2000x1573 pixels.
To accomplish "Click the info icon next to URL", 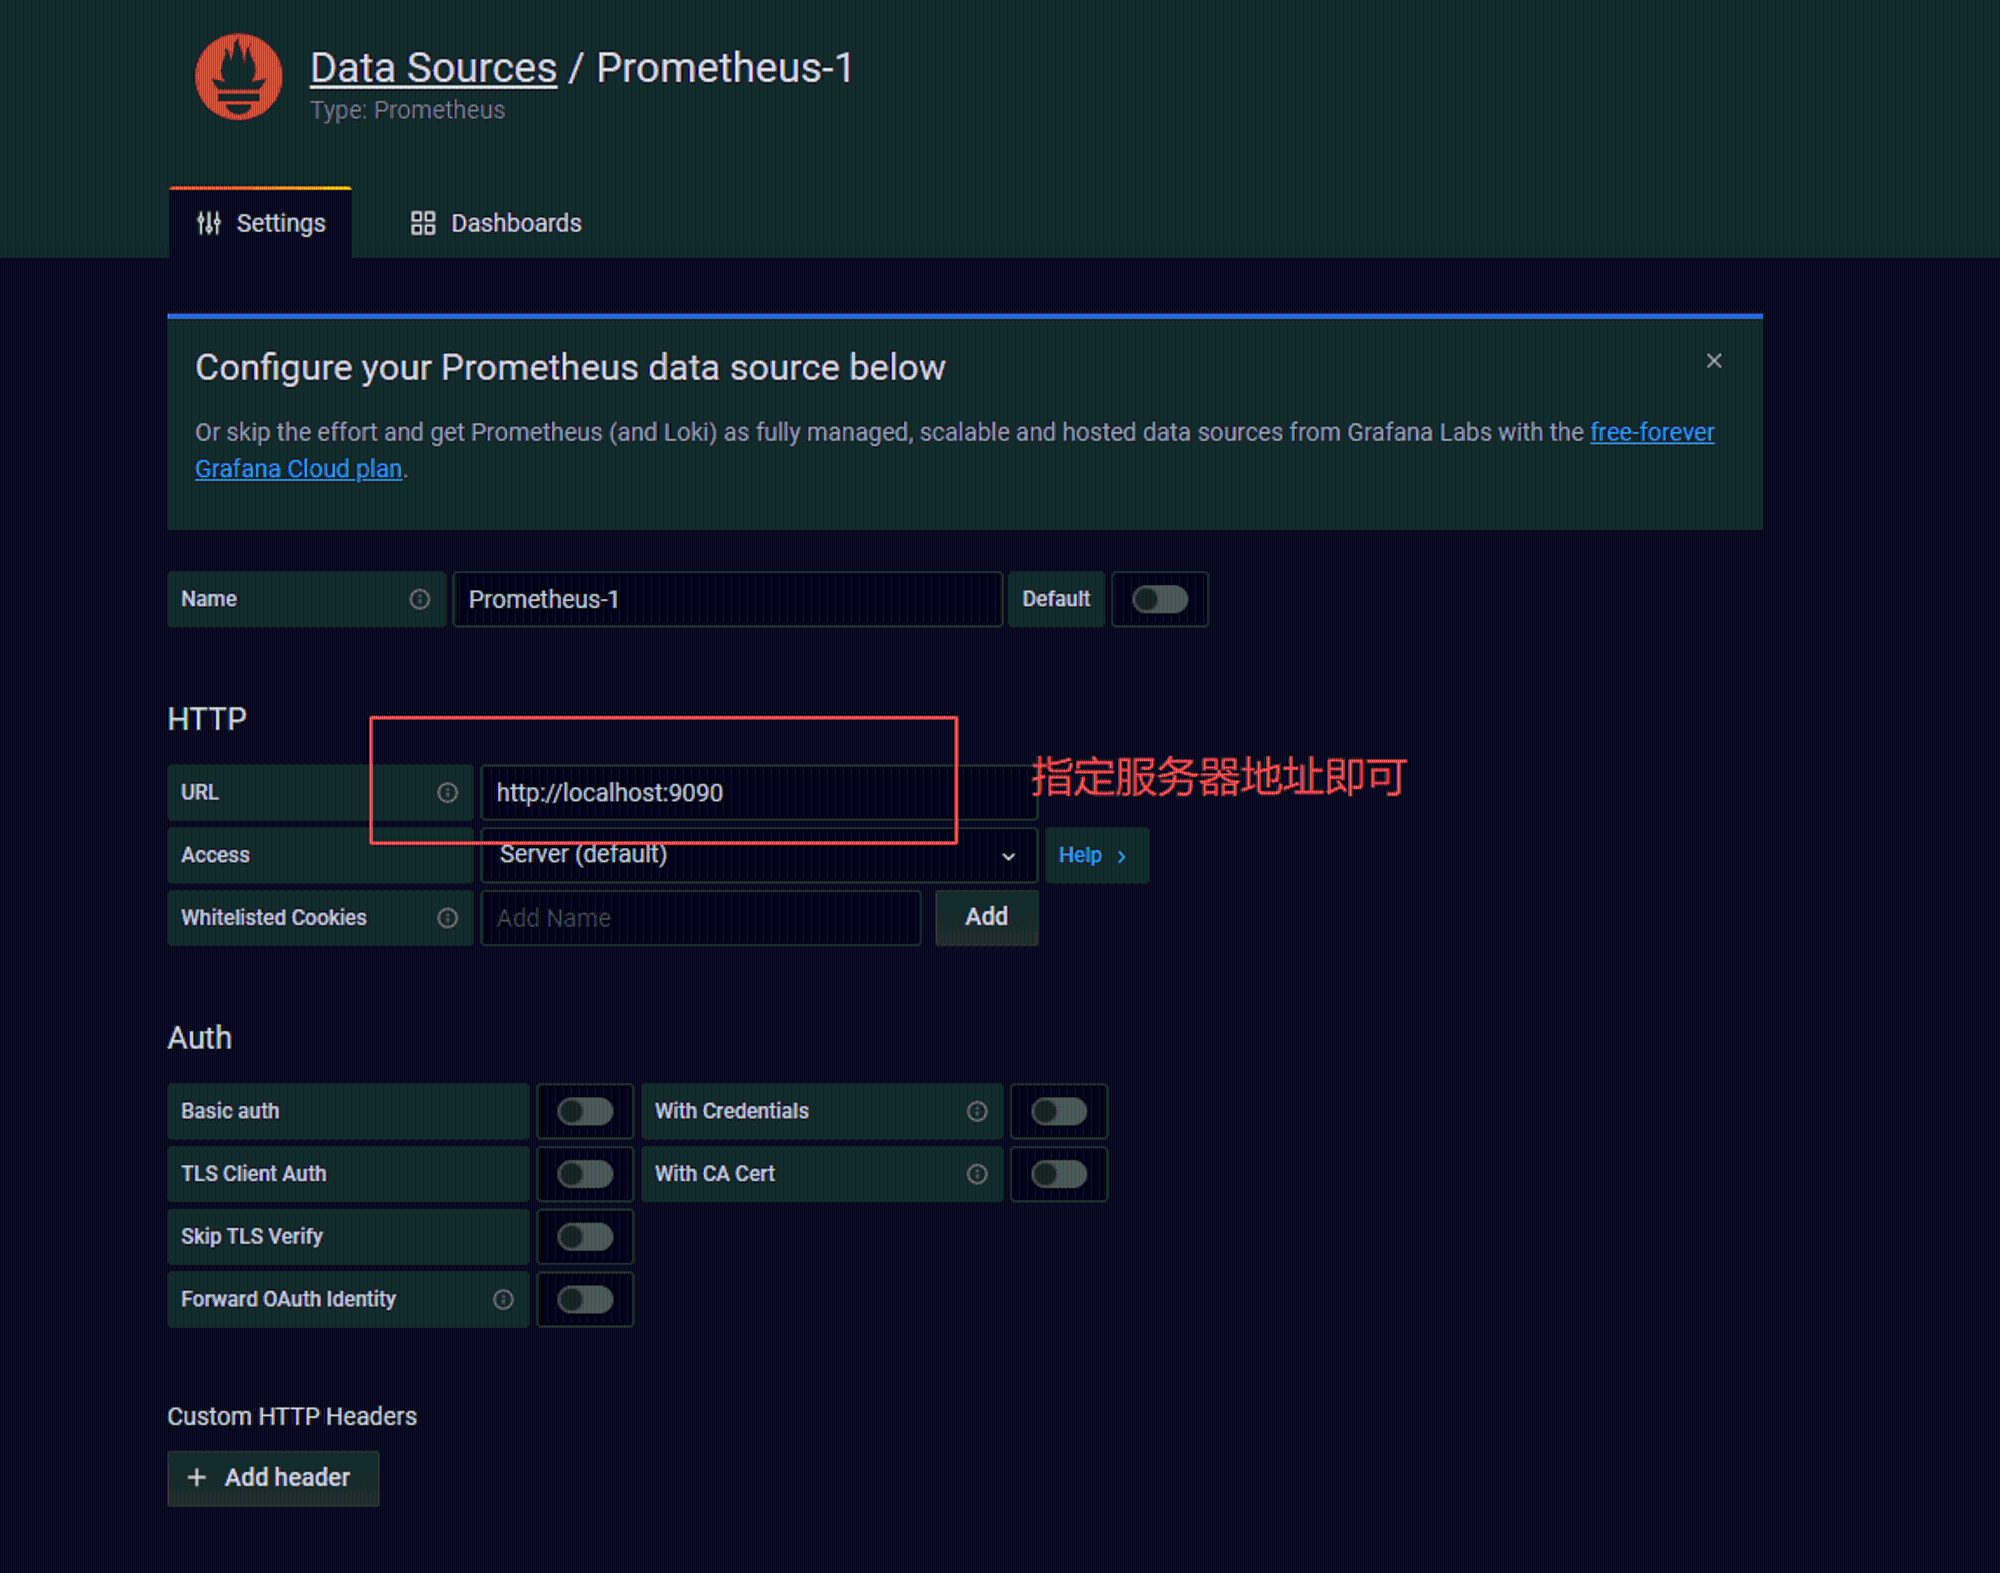I will 448,793.
